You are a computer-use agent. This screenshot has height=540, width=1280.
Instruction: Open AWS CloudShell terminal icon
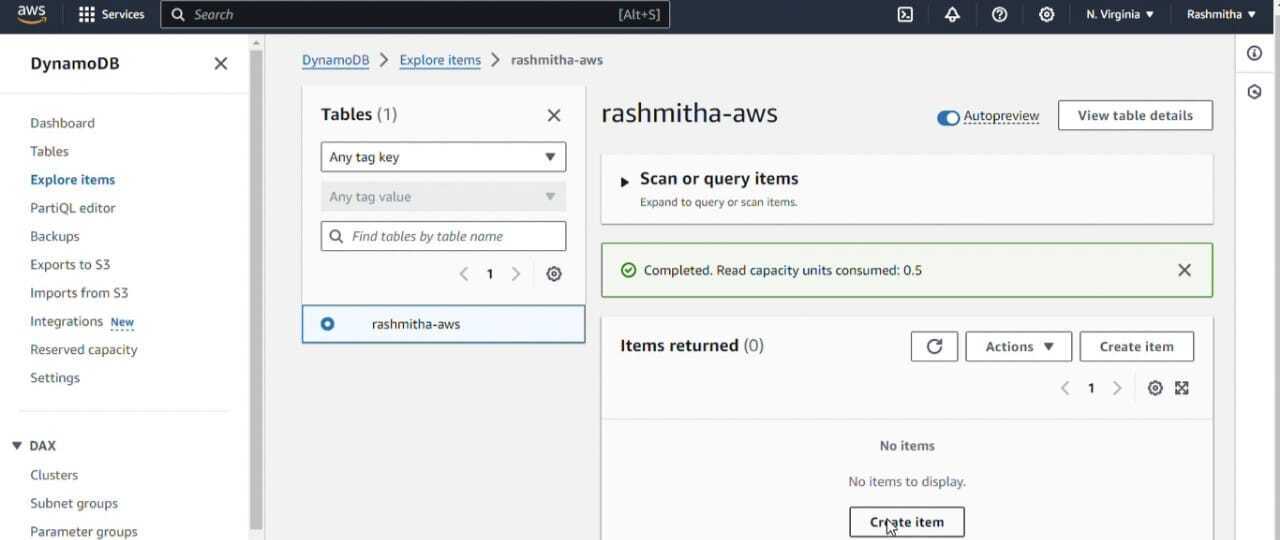pyautogui.click(x=905, y=14)
